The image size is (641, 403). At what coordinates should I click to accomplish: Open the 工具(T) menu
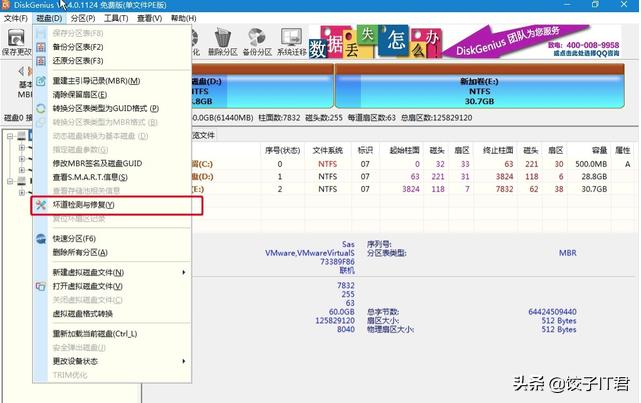point(116,18)
